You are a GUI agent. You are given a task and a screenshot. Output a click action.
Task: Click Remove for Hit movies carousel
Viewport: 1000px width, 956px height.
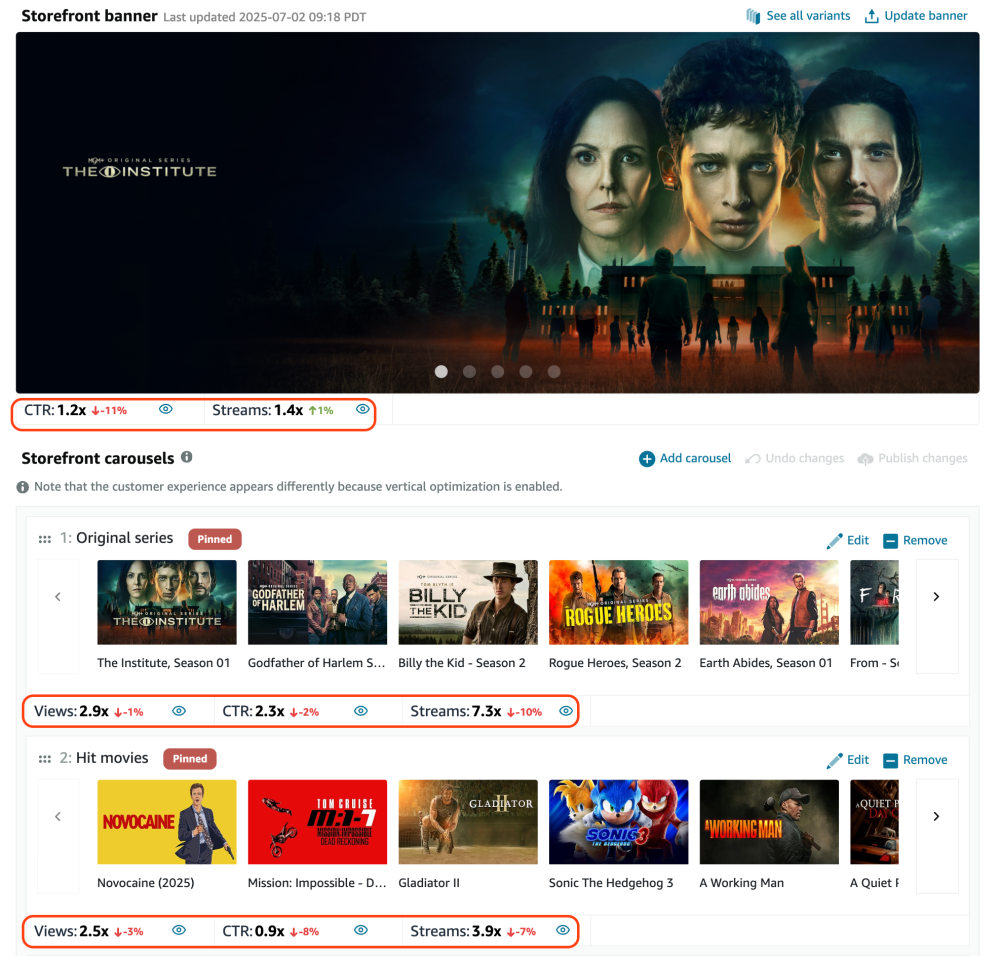(x=925, y=760)
